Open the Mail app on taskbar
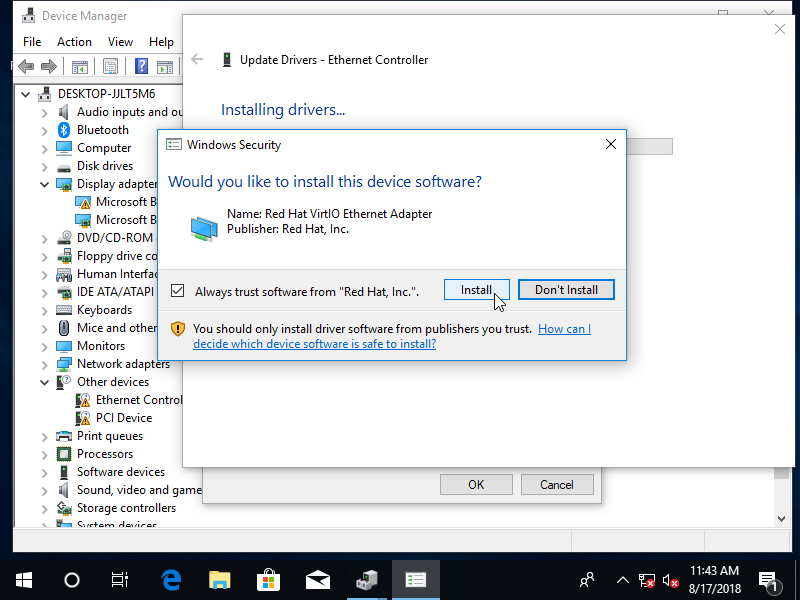The width and height of the screenshot is (800, 600). (318, 579)
